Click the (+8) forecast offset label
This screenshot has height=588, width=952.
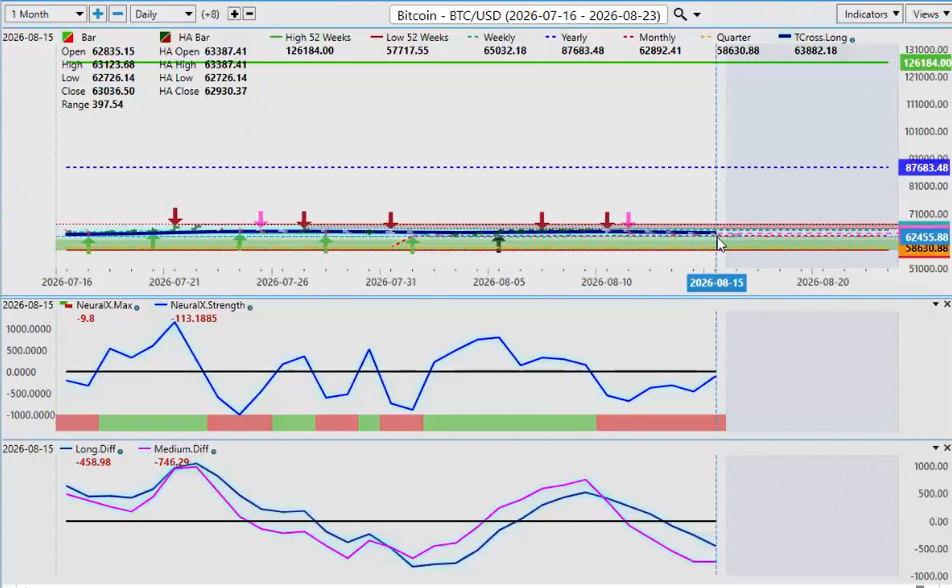tap(210, 14)
